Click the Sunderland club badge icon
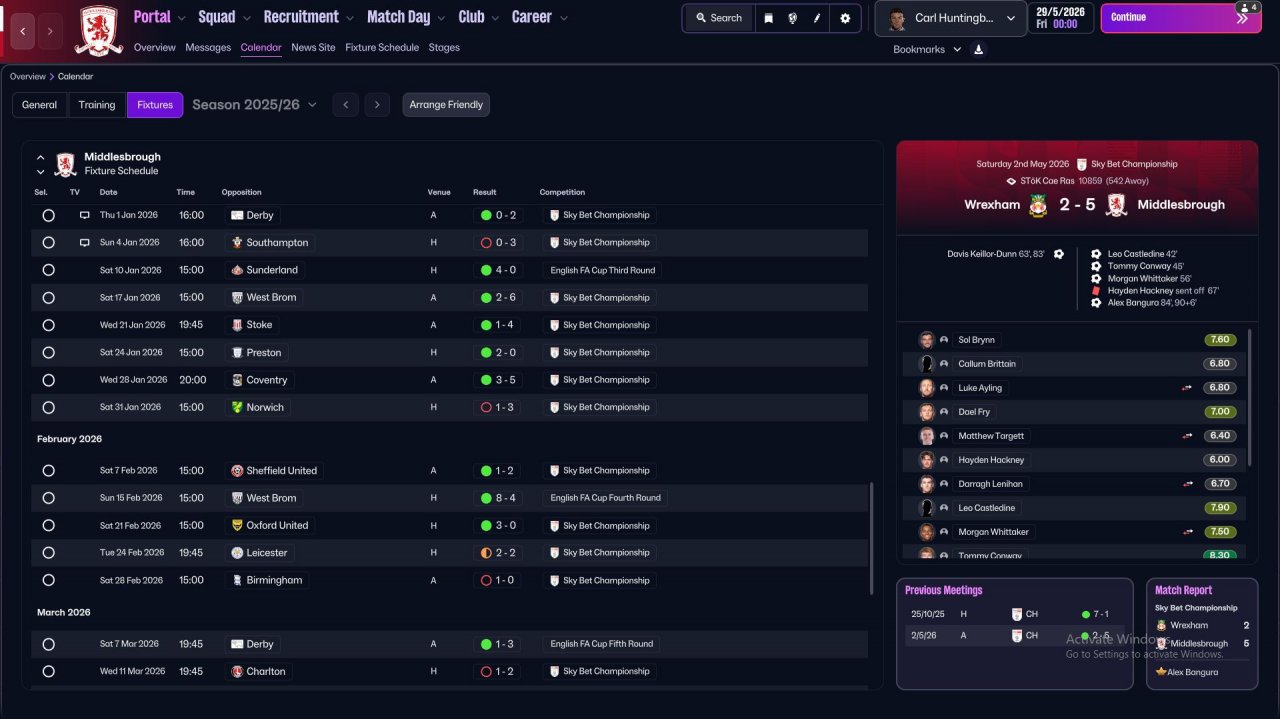This screenshot has height=719, width=1280. (237, 270)
